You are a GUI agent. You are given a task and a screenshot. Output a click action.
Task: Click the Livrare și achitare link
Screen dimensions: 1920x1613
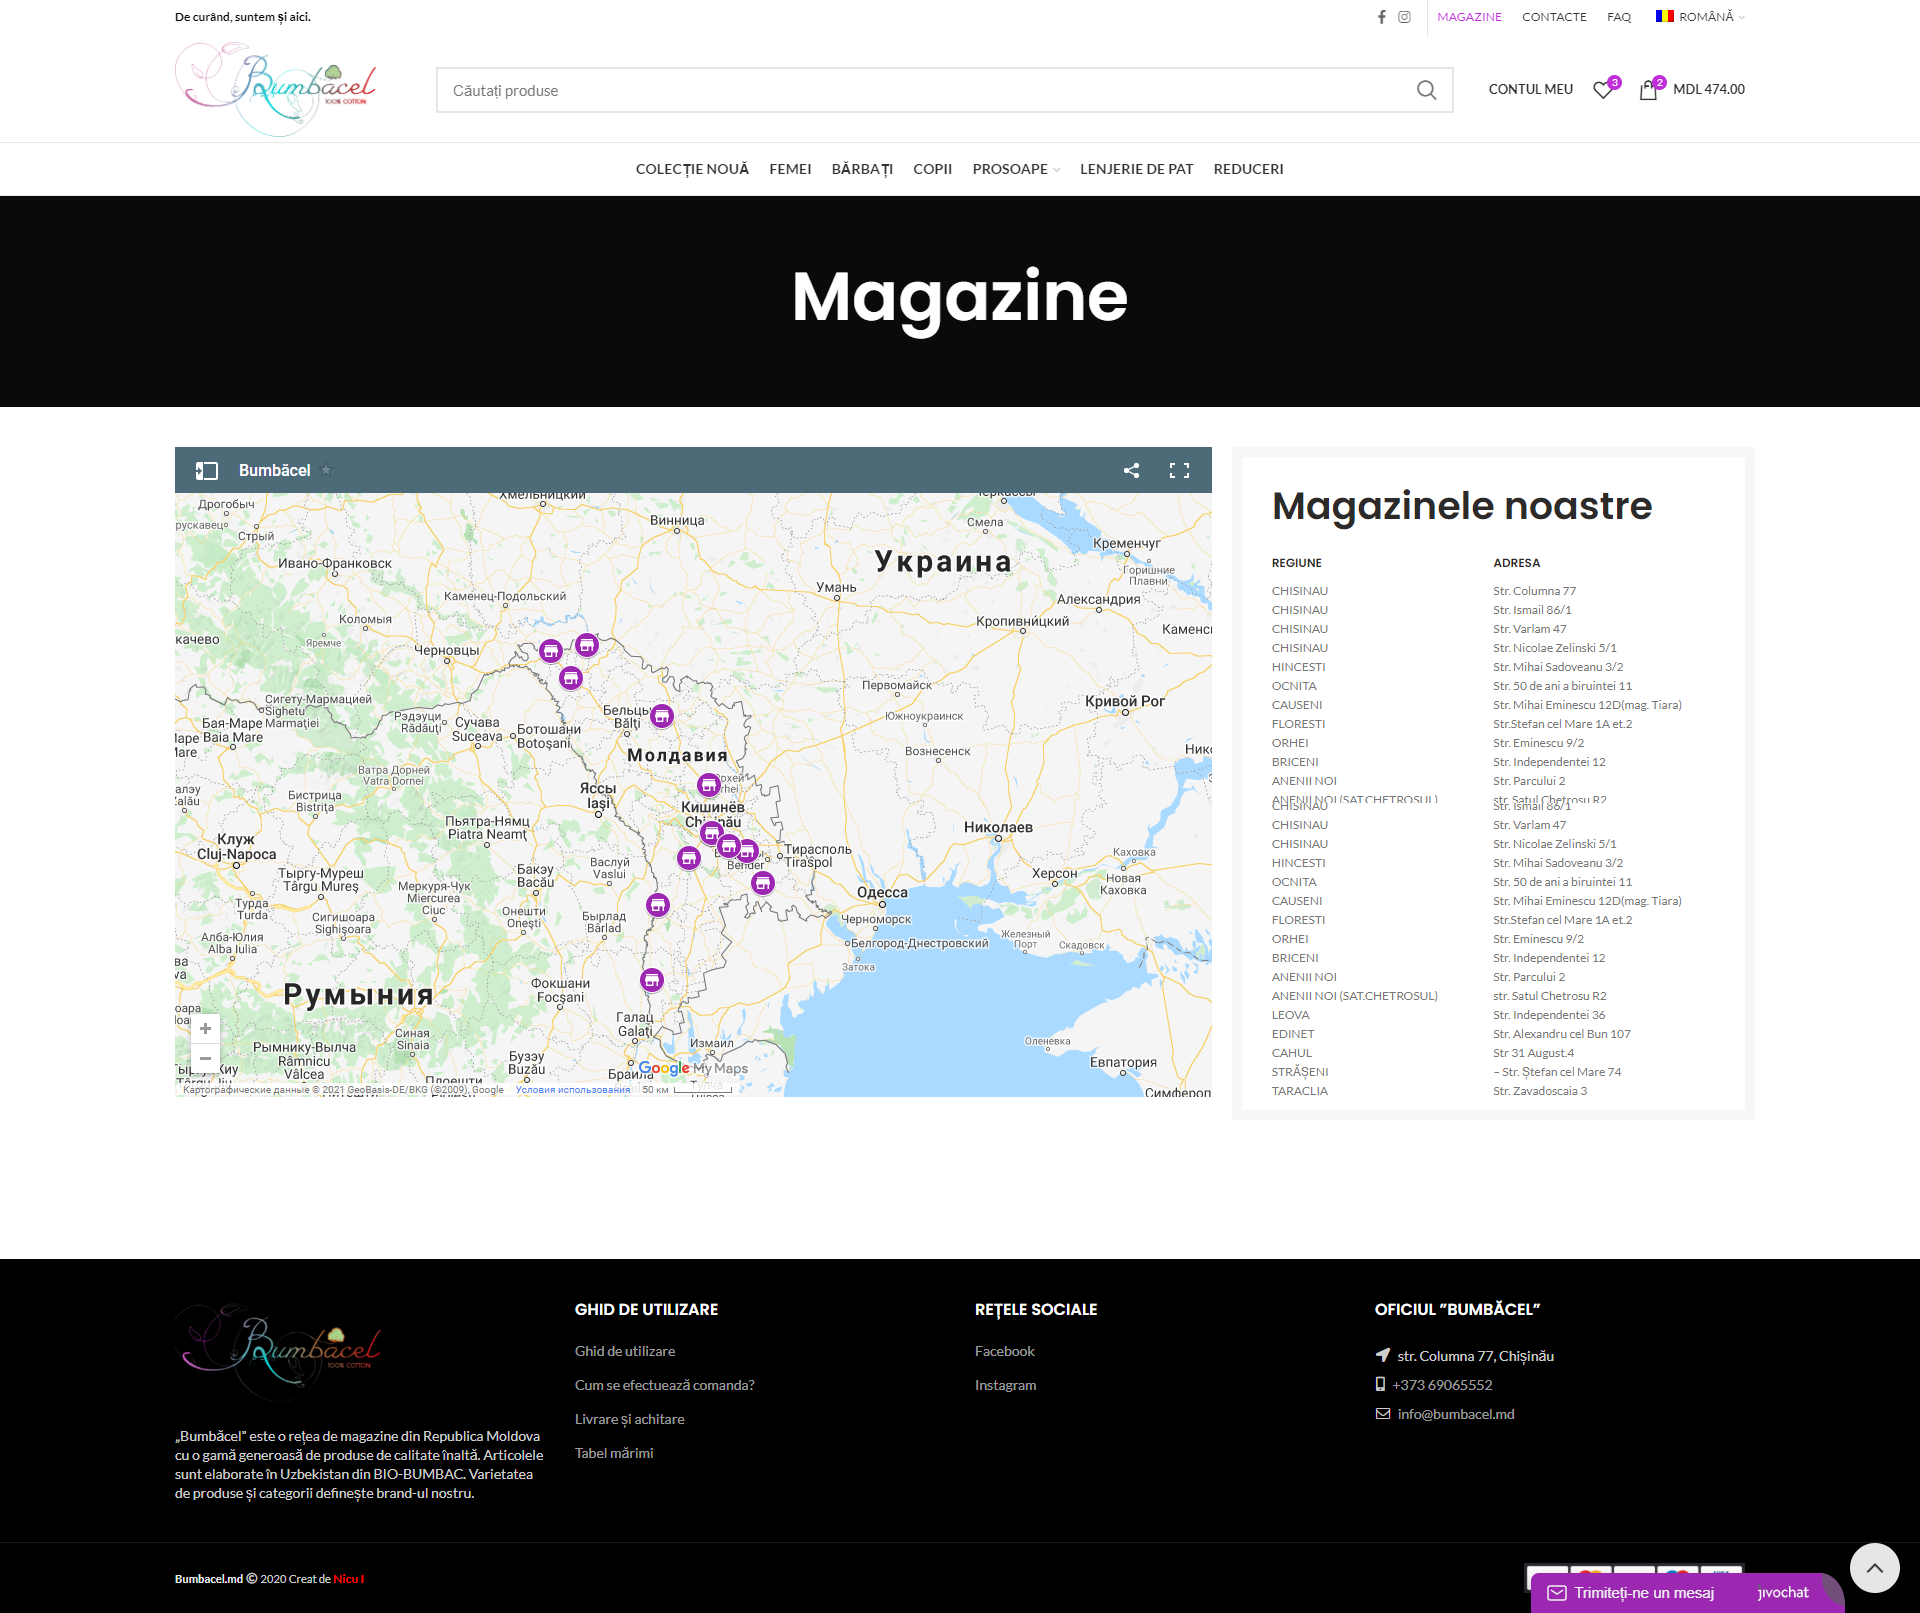pyautogui.click(x=629, y=1419)
